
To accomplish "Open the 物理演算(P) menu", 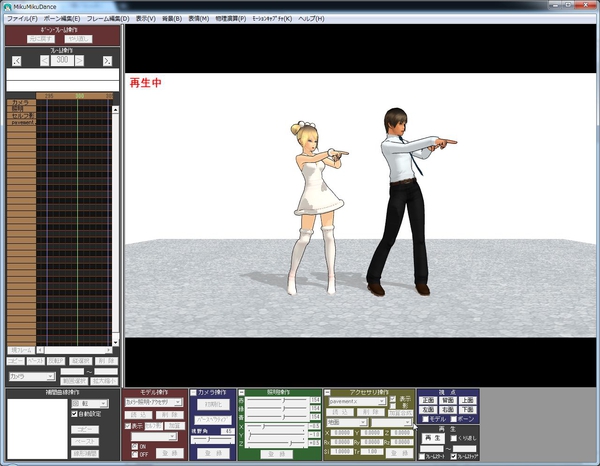I will click(231, 19).
